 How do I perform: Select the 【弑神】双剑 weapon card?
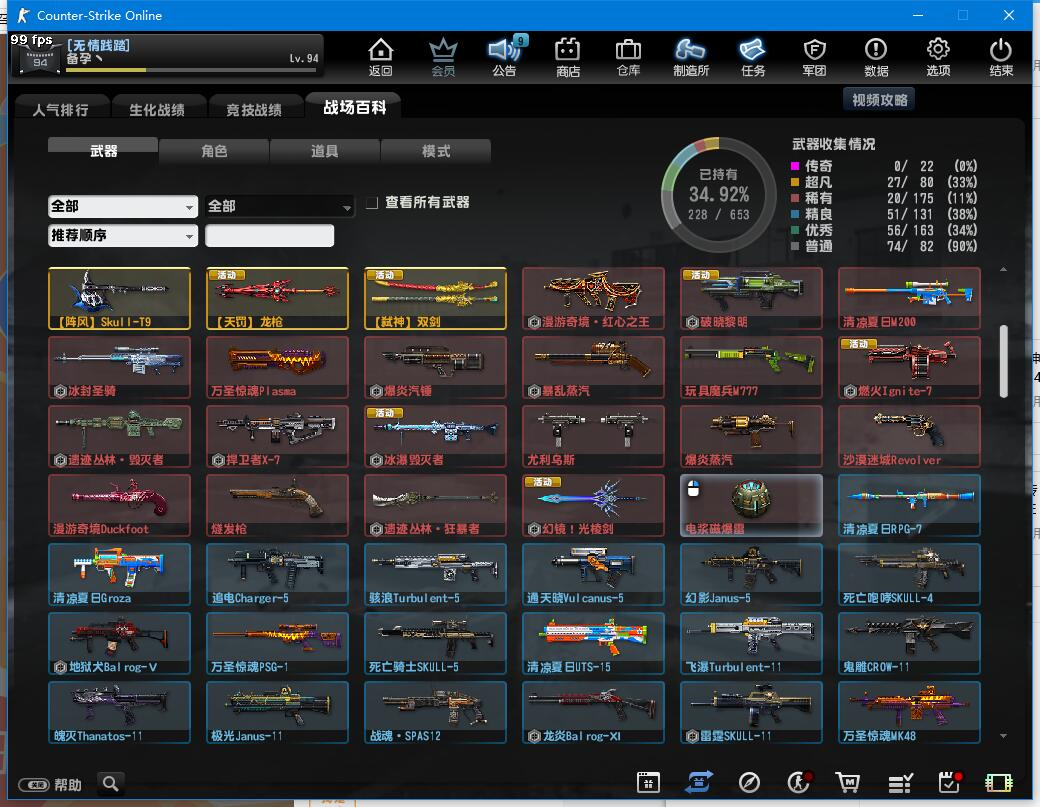tap(435, 298)
